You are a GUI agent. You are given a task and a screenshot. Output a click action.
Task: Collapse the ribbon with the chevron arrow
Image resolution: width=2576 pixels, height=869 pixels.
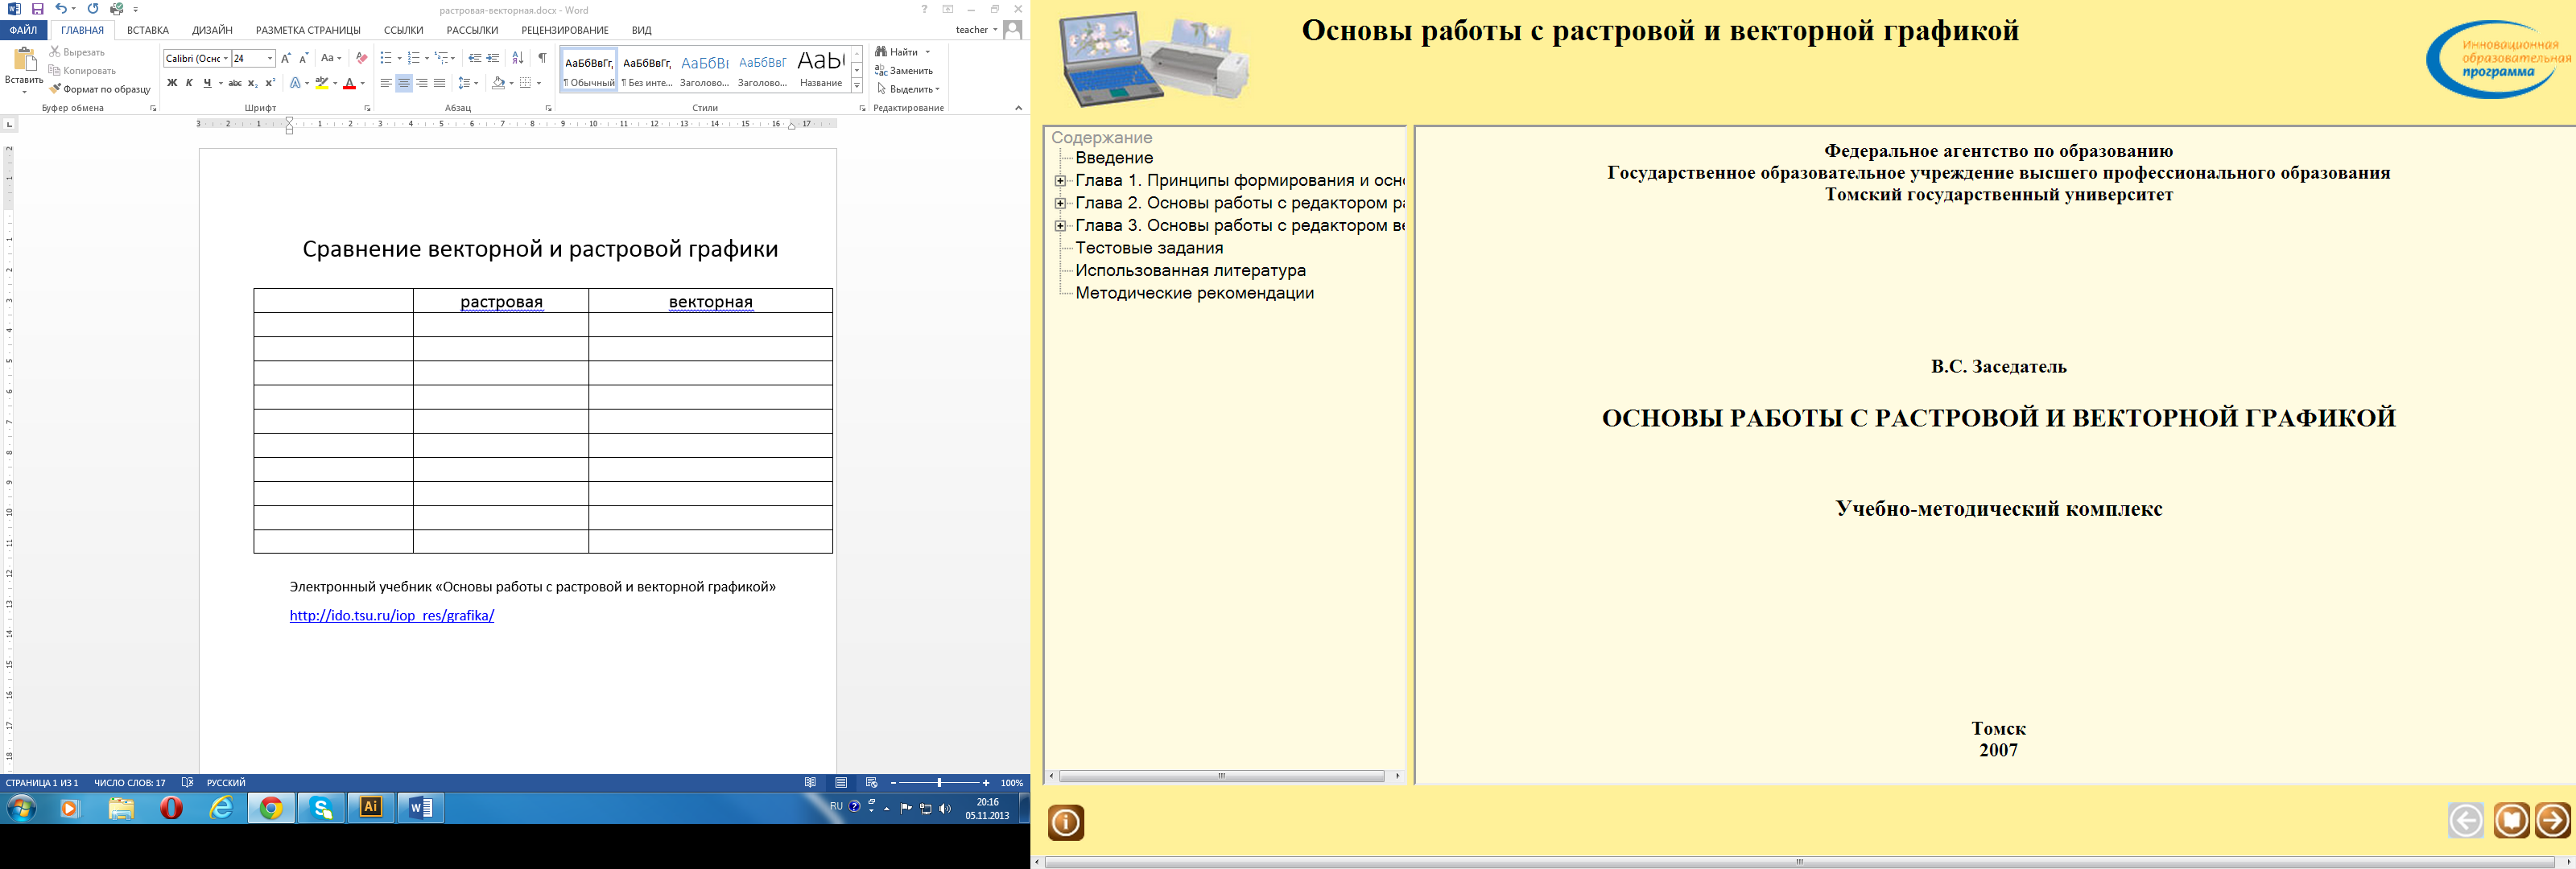[1018, 108]
